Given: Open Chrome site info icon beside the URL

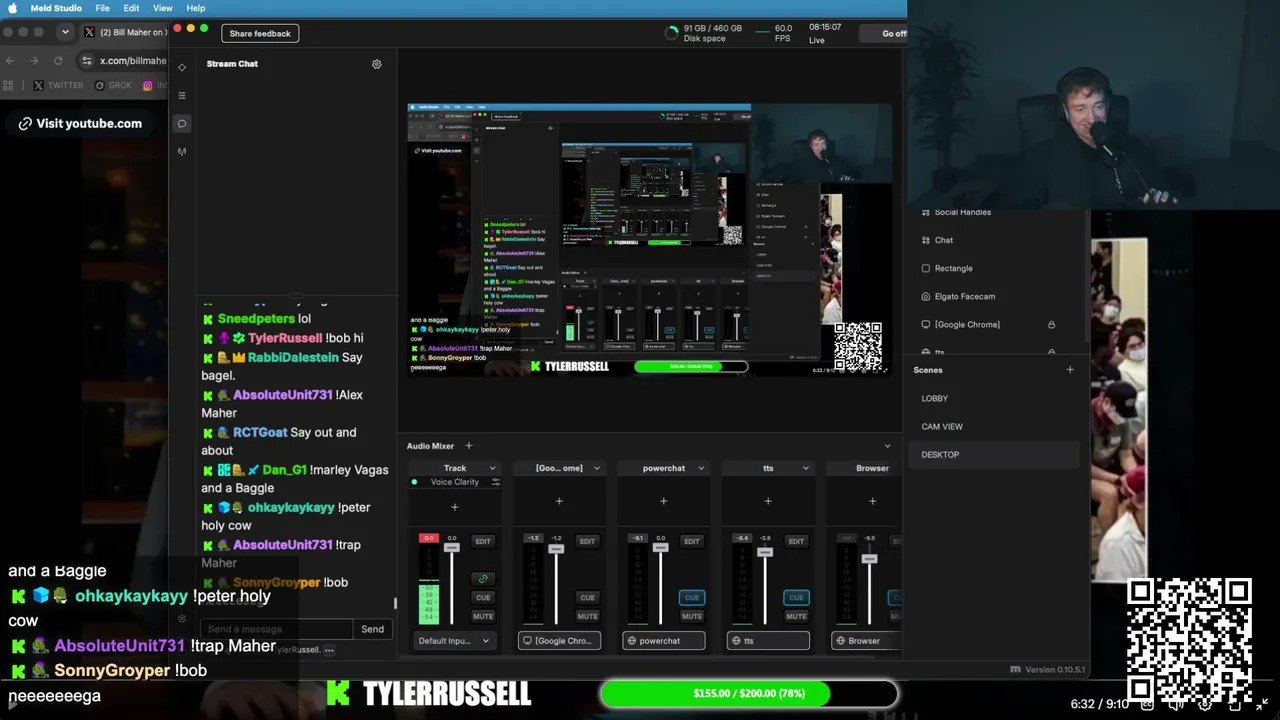Looking at the screenshot, I should click(87, 61).
